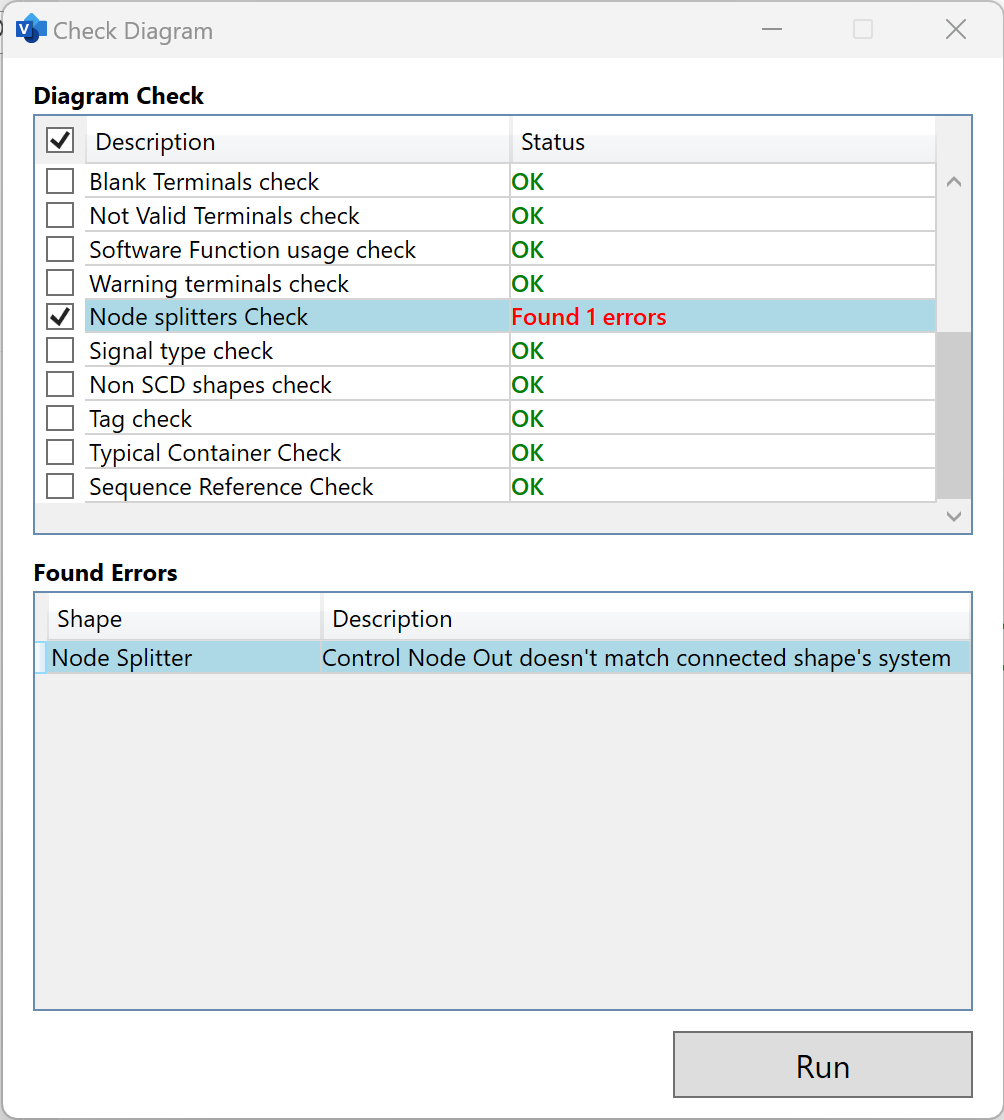The height and width of the screenshot is (1120, 1004).
Task: Click the Found 1 errors status text
Action: (588, 317)
